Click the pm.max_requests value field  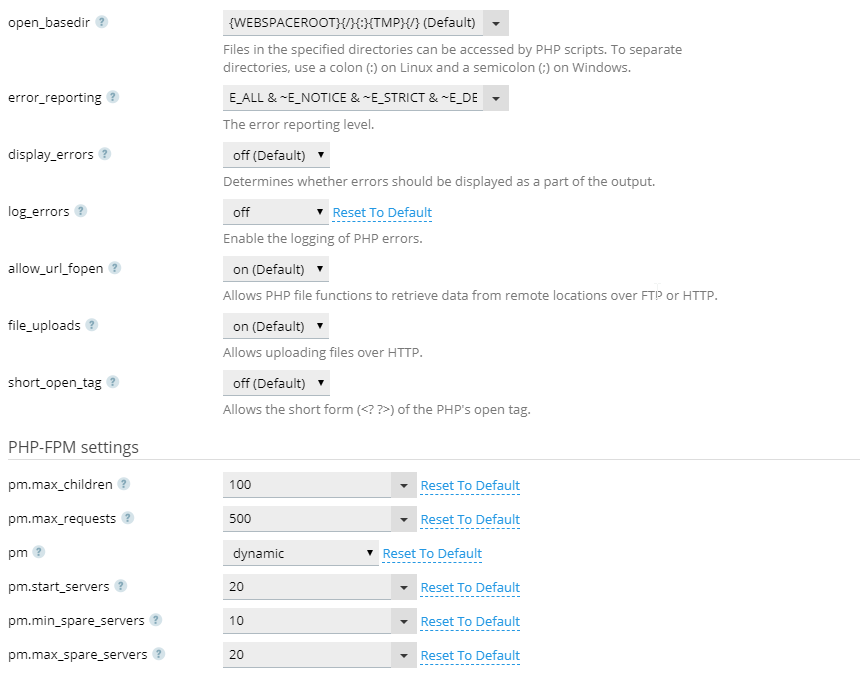[x=306, y=519]
